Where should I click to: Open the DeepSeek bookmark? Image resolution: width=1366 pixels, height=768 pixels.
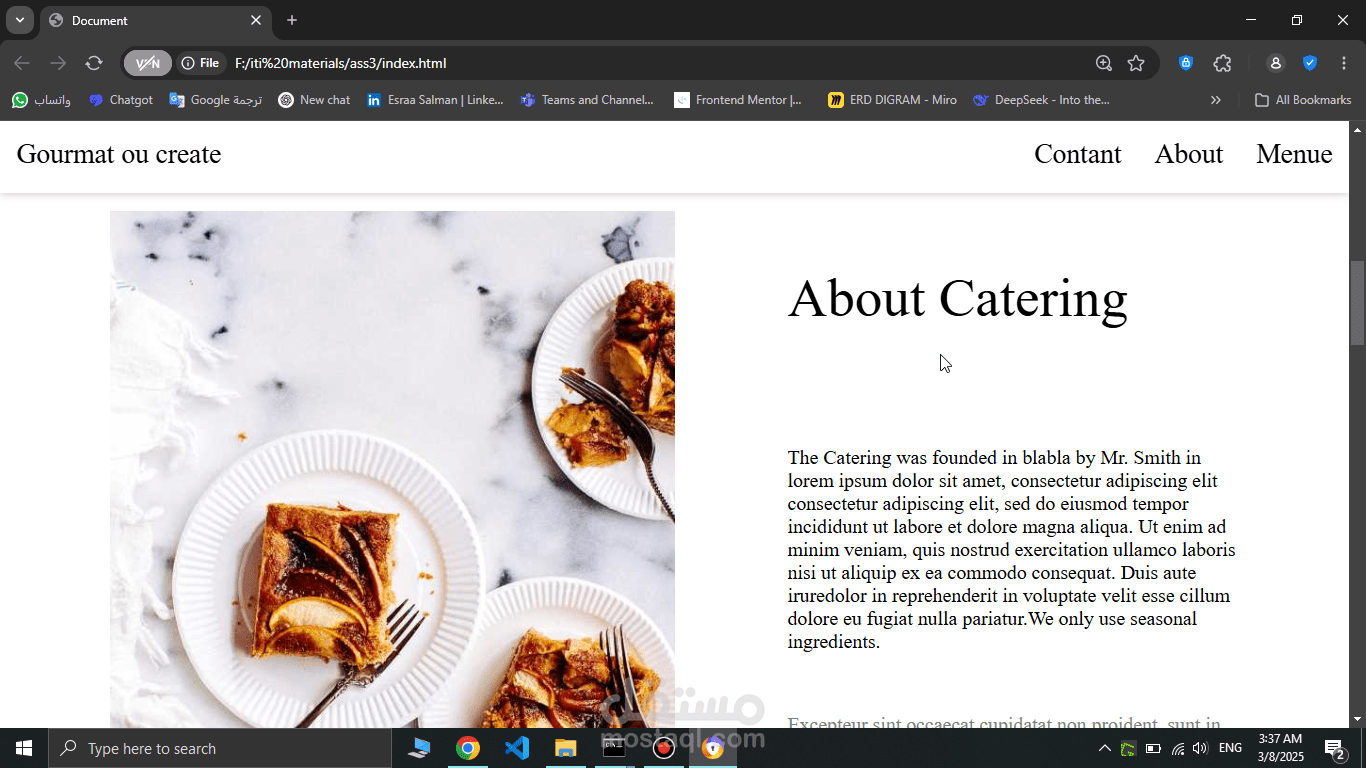coord(1041,100)
